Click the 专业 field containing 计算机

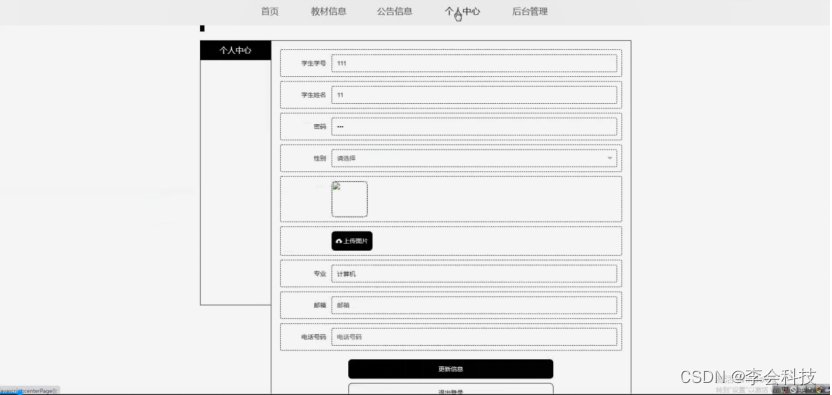[474, 274]
